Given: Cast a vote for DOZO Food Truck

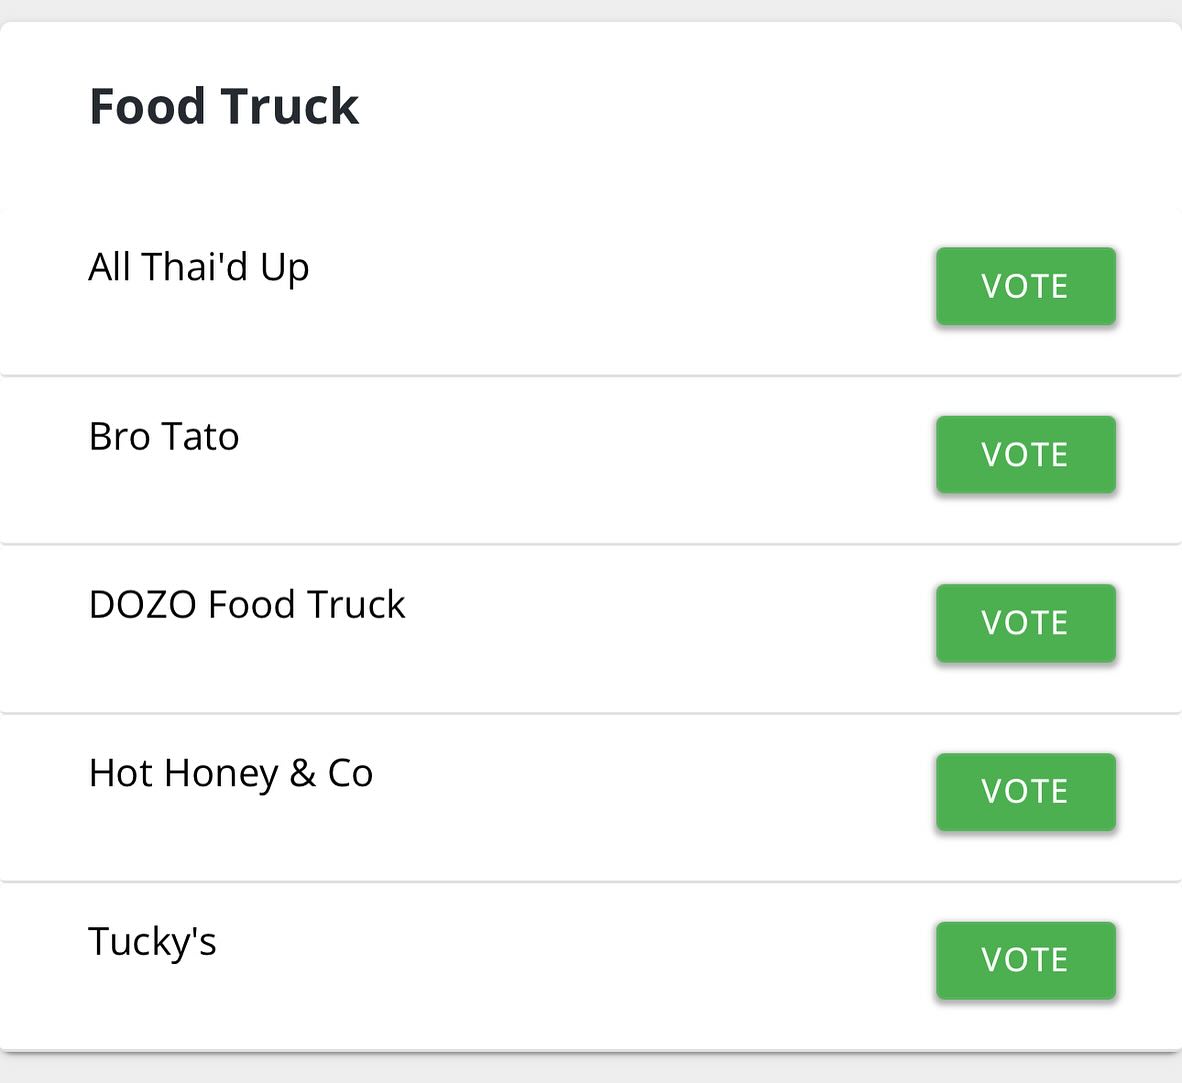Looking at the screenshot, I should (x=1025, y=623).
